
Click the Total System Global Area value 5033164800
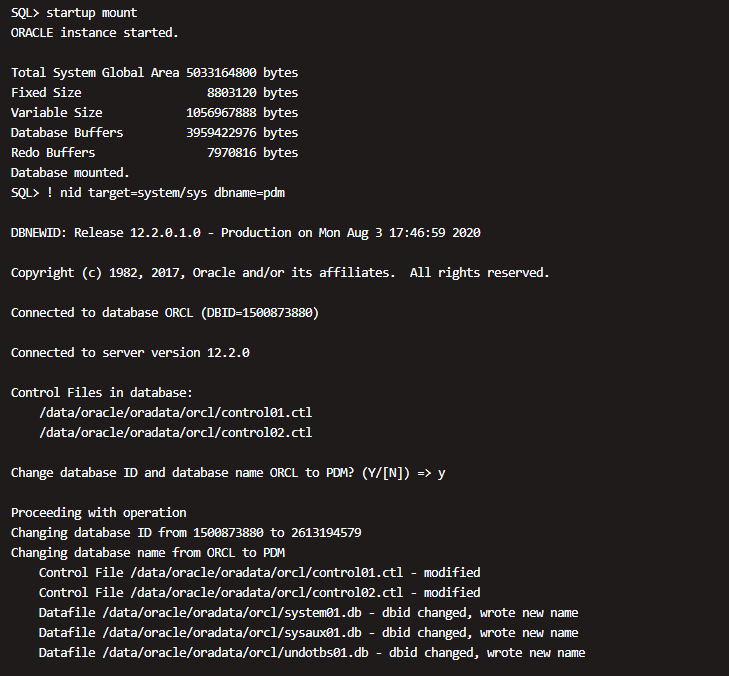point(221,72)
